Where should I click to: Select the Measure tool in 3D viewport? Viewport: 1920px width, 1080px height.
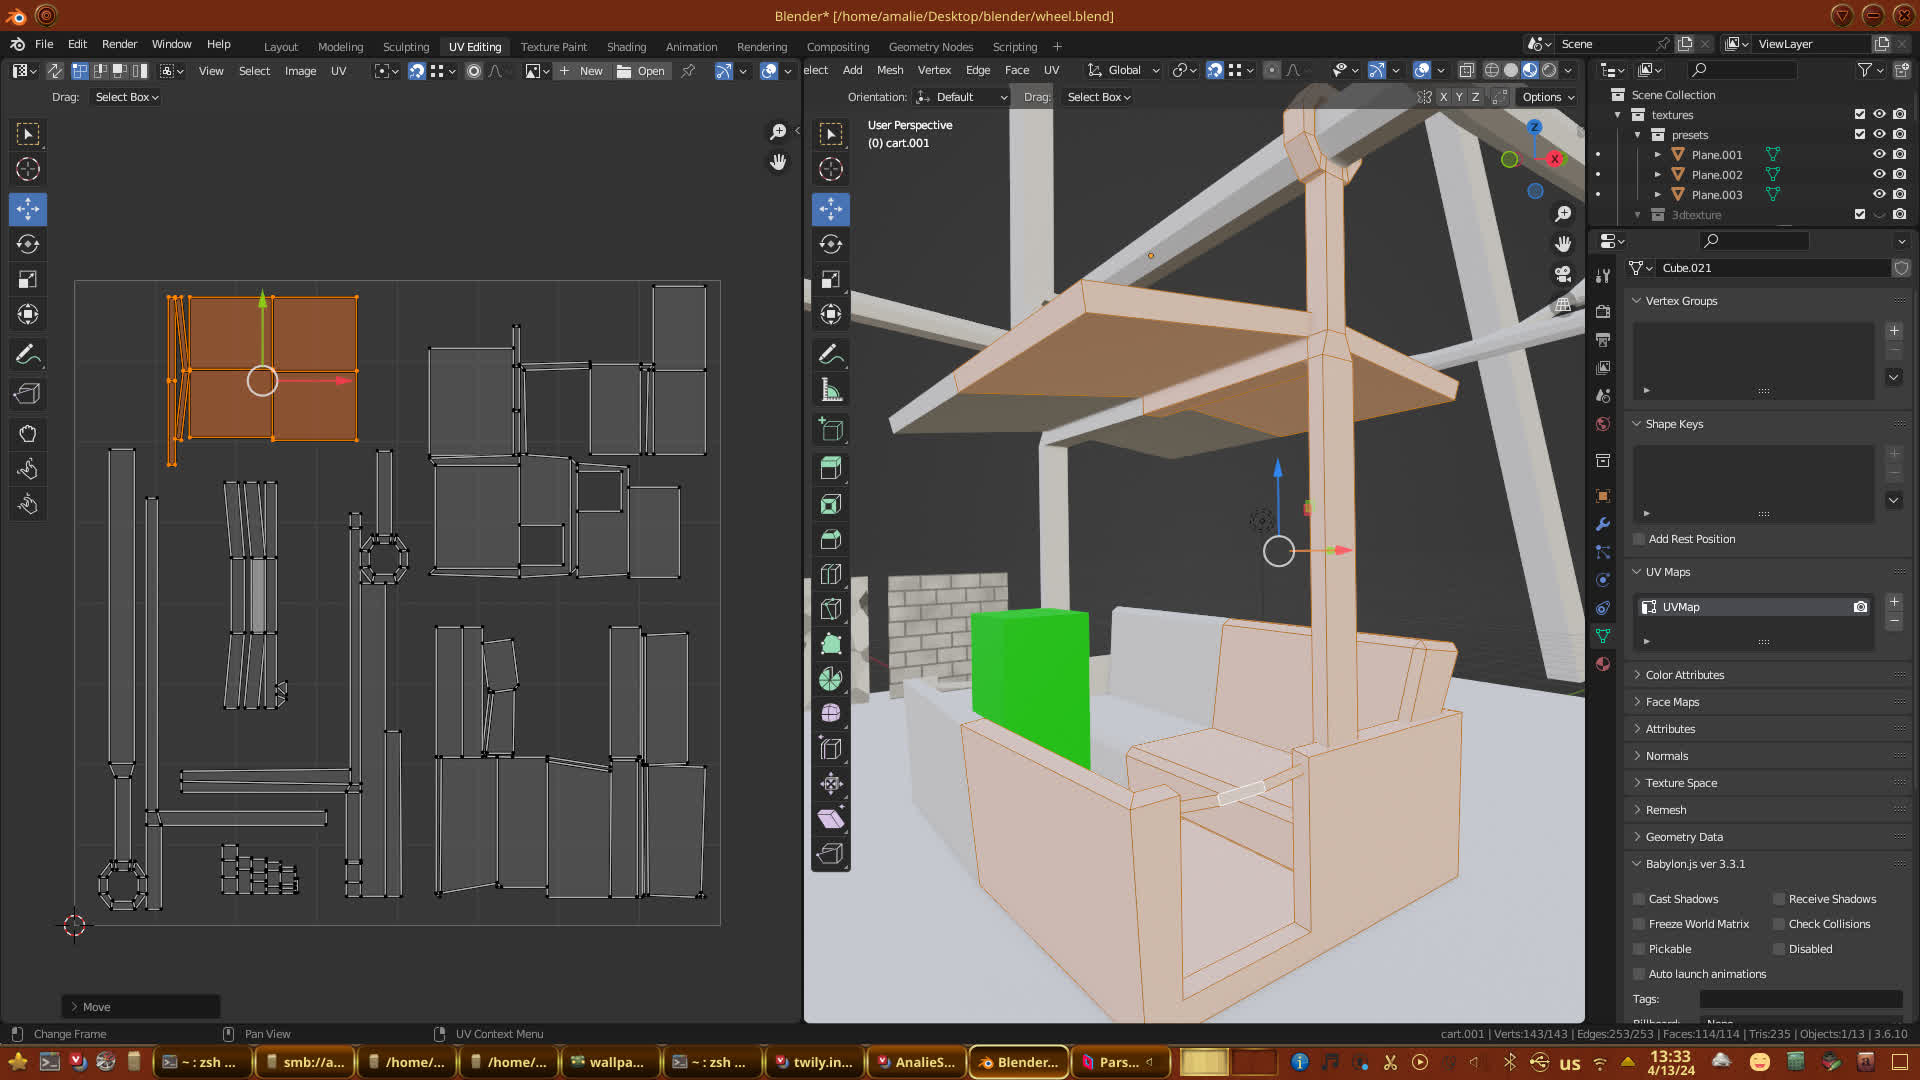[831, 391]
